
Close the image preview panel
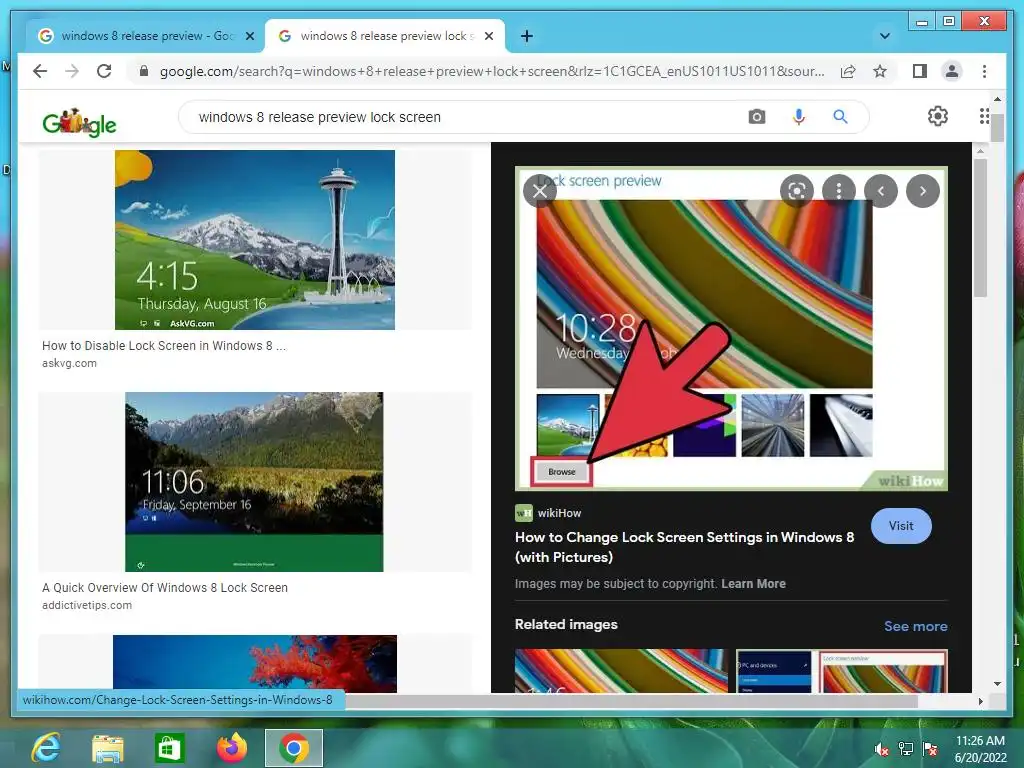tap(539, 191)
